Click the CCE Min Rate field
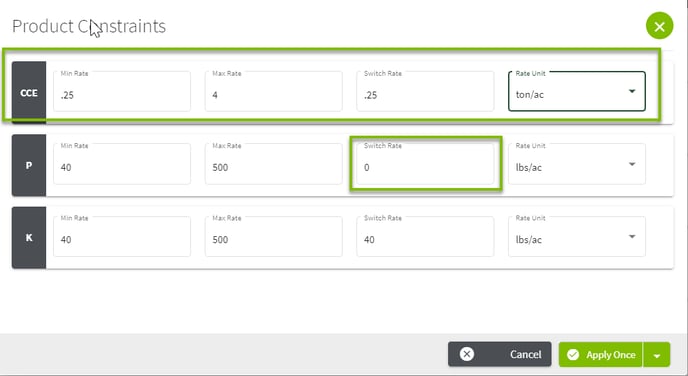 122,91
